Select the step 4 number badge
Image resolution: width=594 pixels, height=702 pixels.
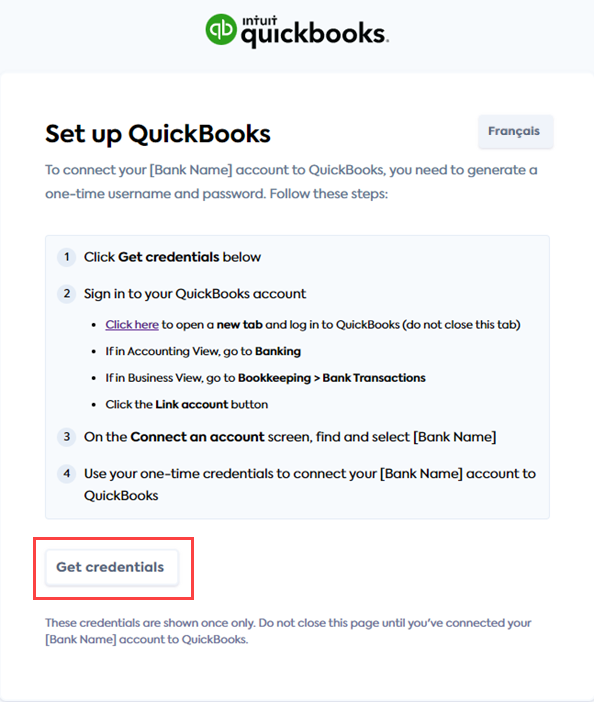pyautogui.click(x=67, y=473)
